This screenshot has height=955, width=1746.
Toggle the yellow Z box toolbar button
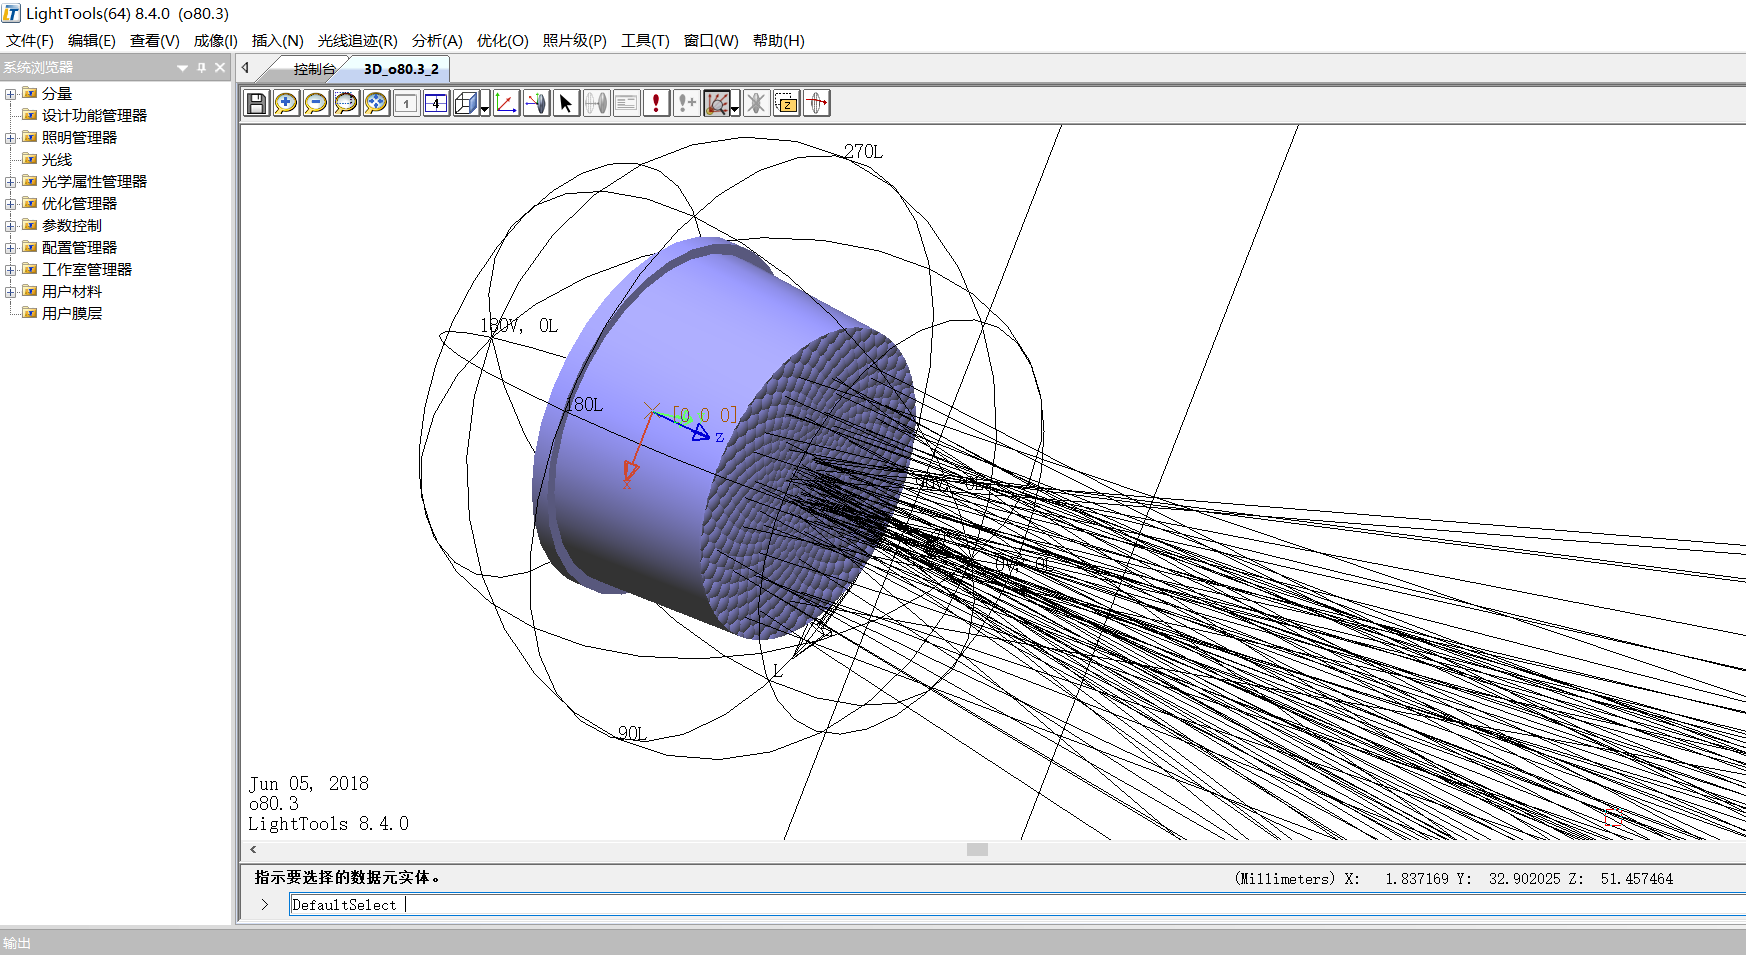(787, 103)
